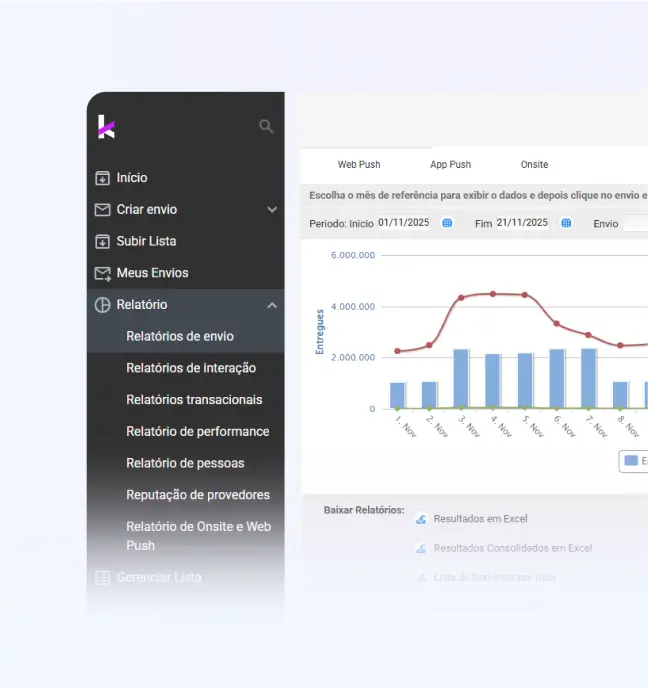Open the Fim date calendar picker icon

point(566,223)
